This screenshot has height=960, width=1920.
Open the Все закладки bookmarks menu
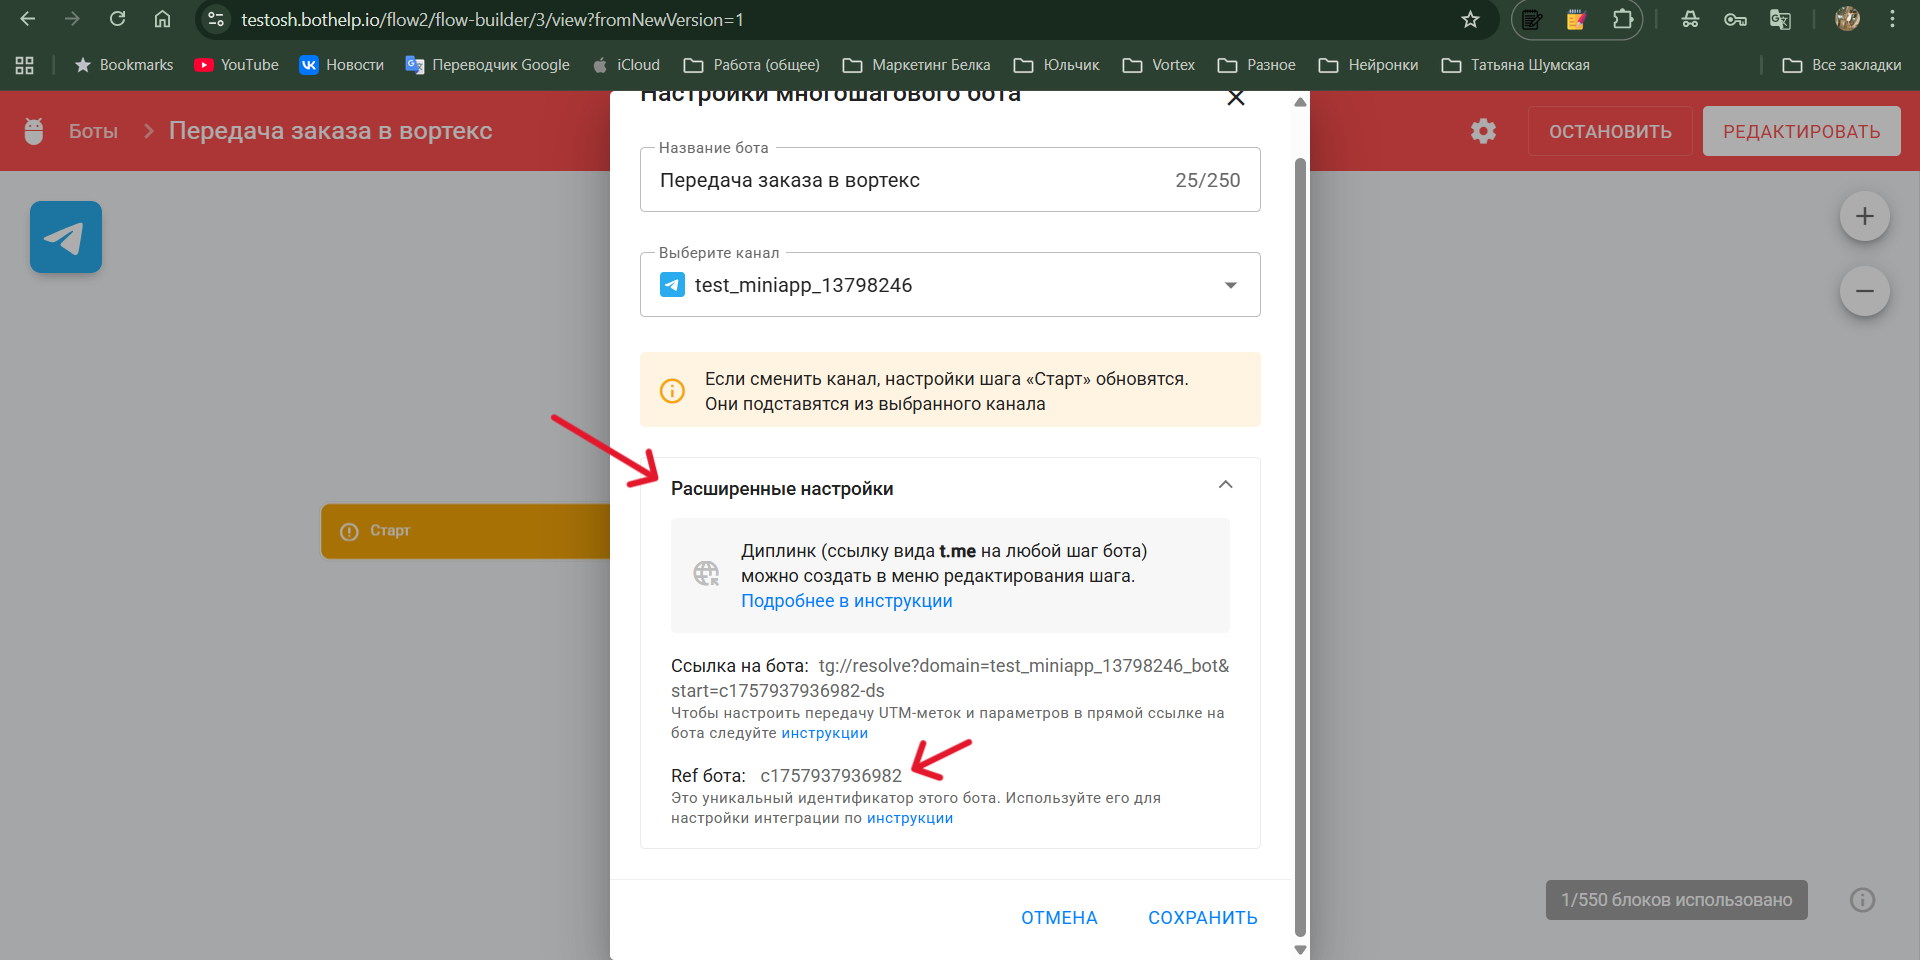click(x=1841, y=64)
